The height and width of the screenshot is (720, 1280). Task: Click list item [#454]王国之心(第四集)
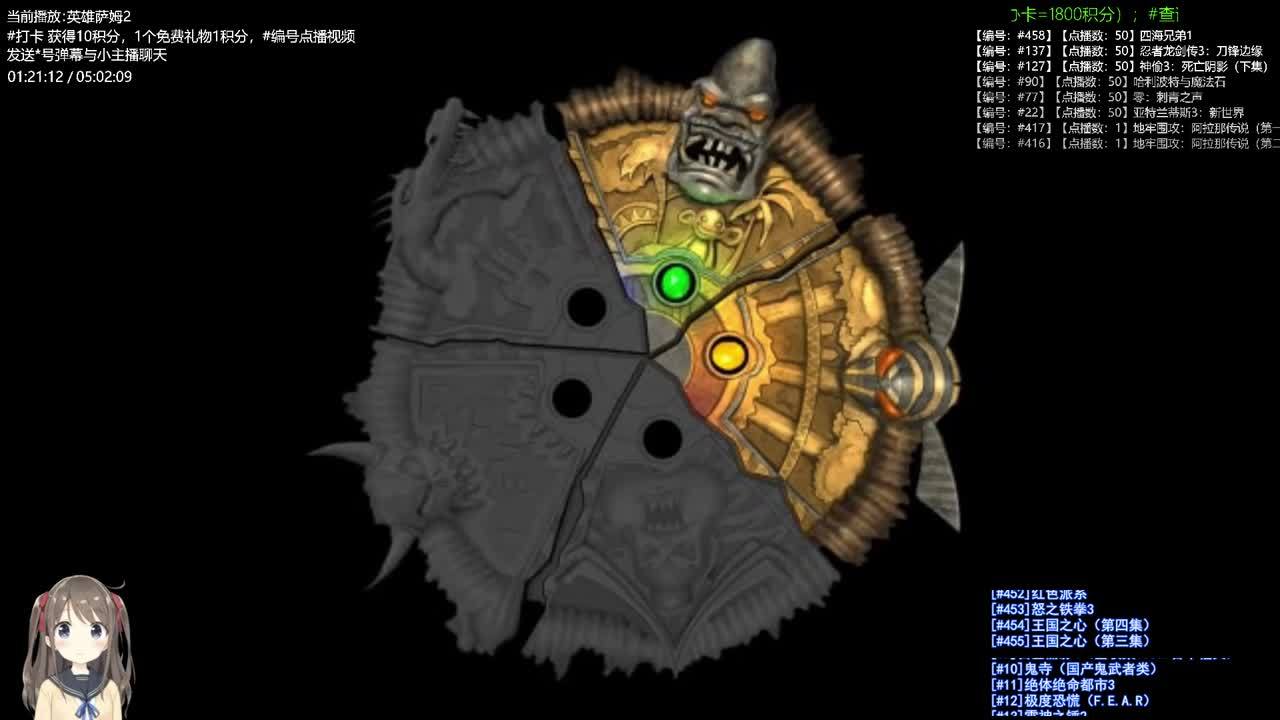click(1070, 625)
